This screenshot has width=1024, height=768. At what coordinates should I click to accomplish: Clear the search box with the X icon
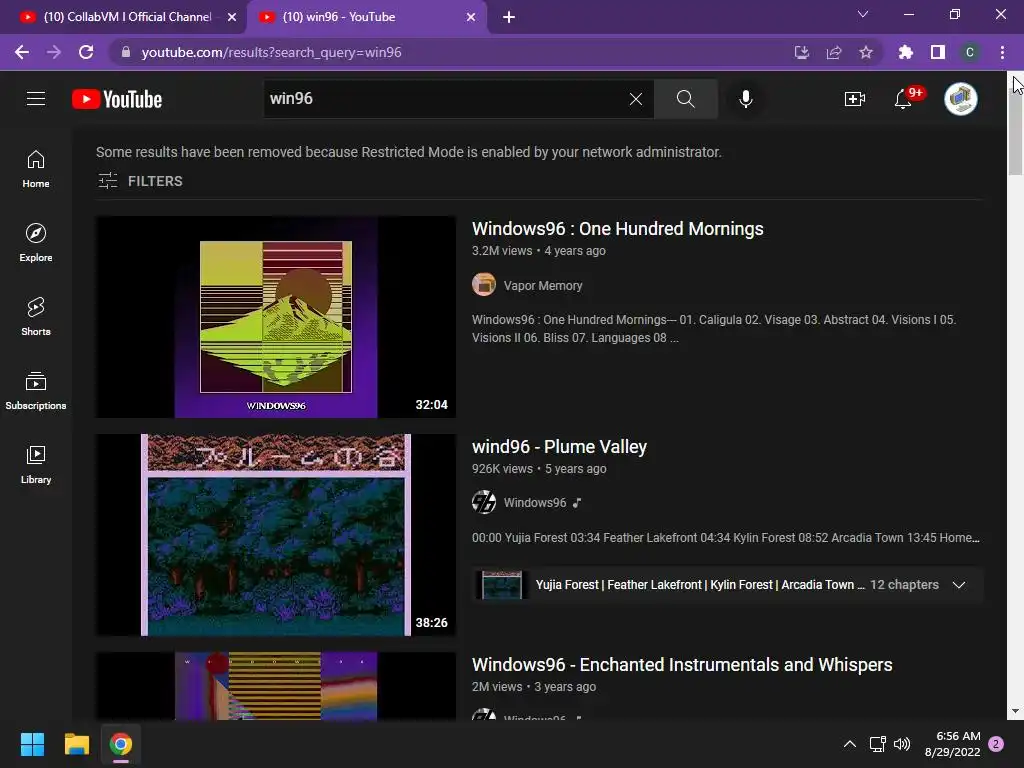(x=635, y=99)
